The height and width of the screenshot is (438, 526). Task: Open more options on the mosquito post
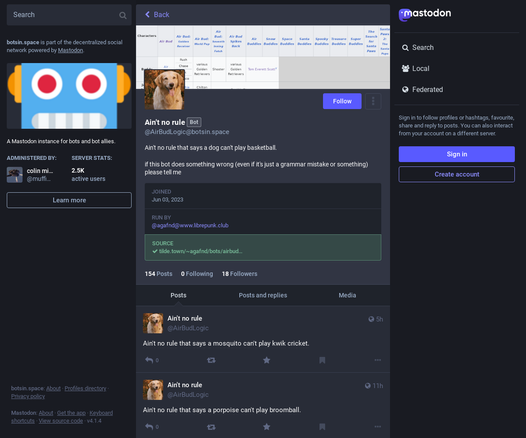[378, 360]
